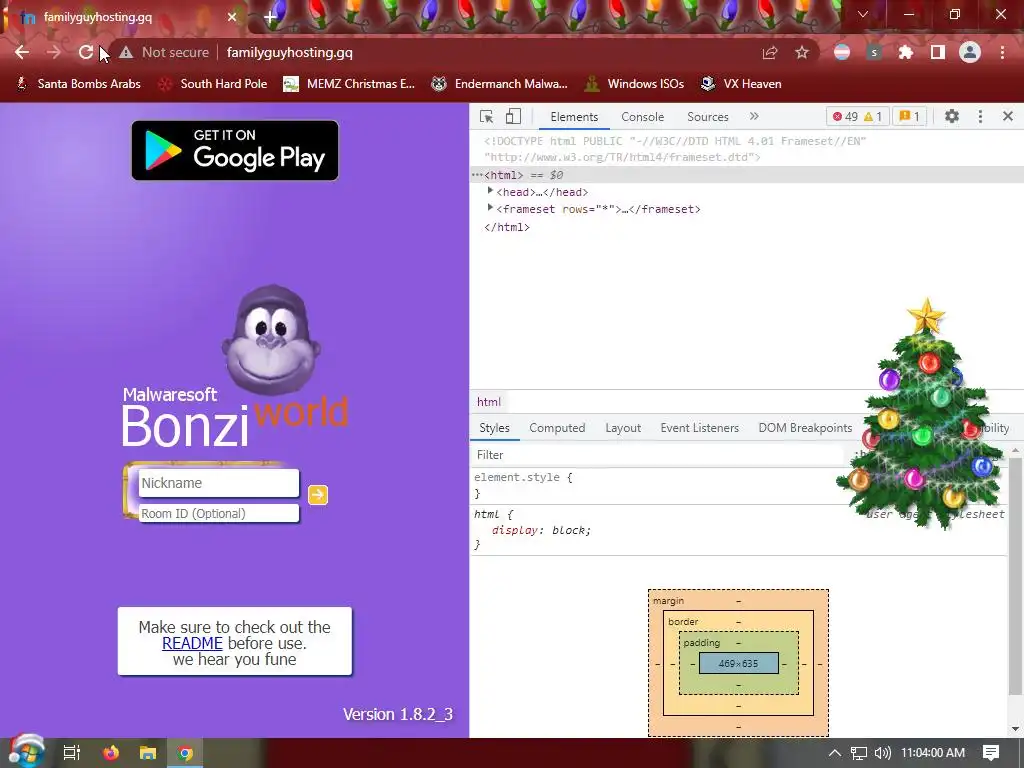This screenshot has width=1024, height=768.
Task: Click the display: block style value
Action: point(571,530)
